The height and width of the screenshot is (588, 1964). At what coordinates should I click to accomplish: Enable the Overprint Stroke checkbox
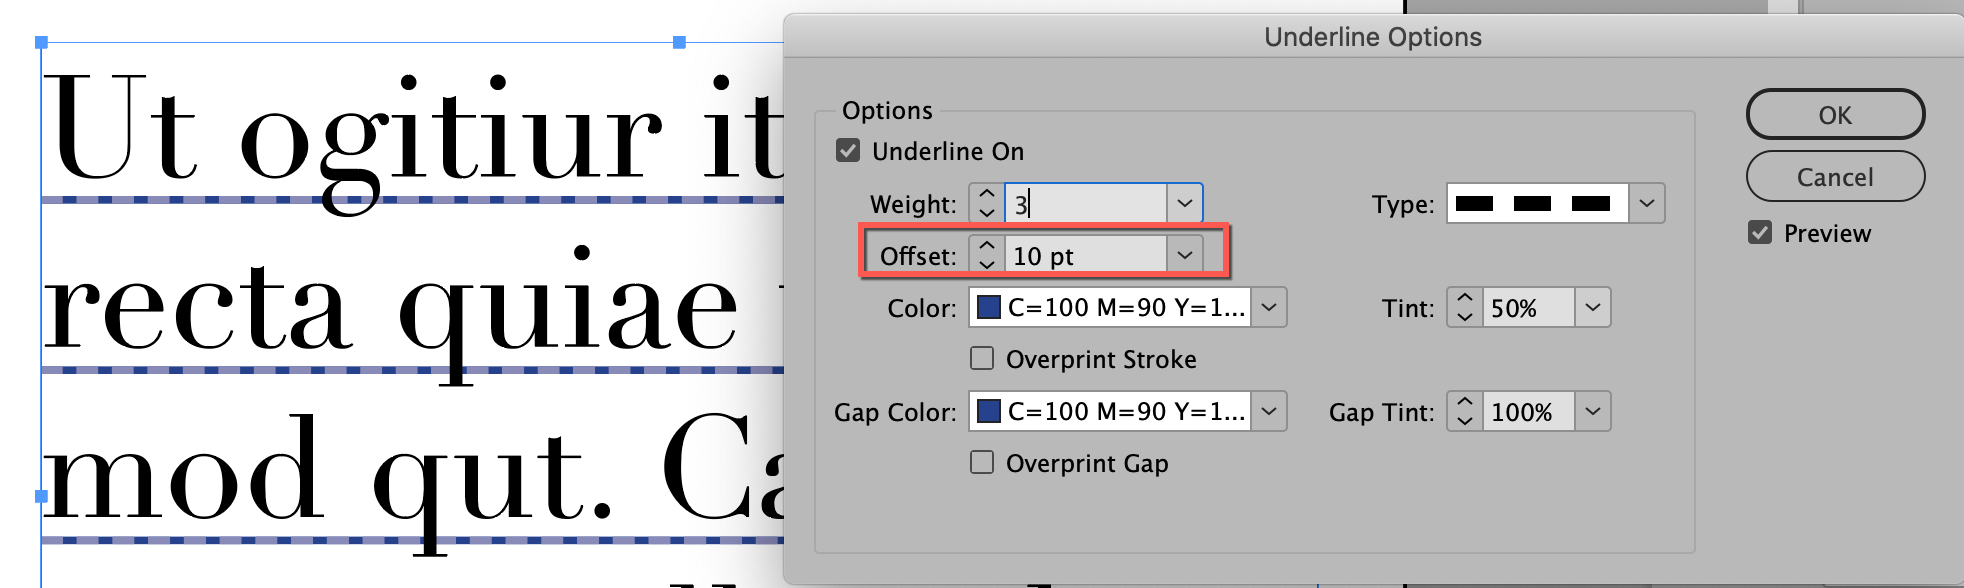click(982, 359)
